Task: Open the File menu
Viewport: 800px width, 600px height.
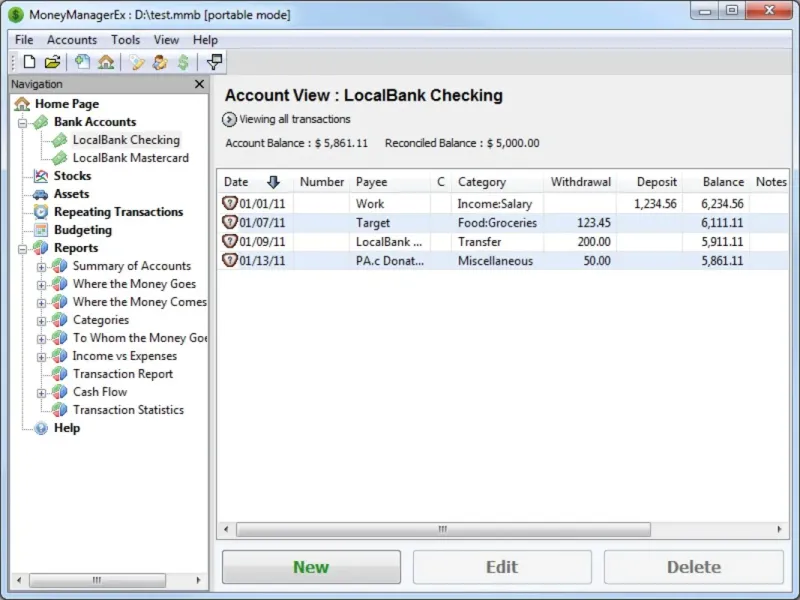Action: click(24, 40)
